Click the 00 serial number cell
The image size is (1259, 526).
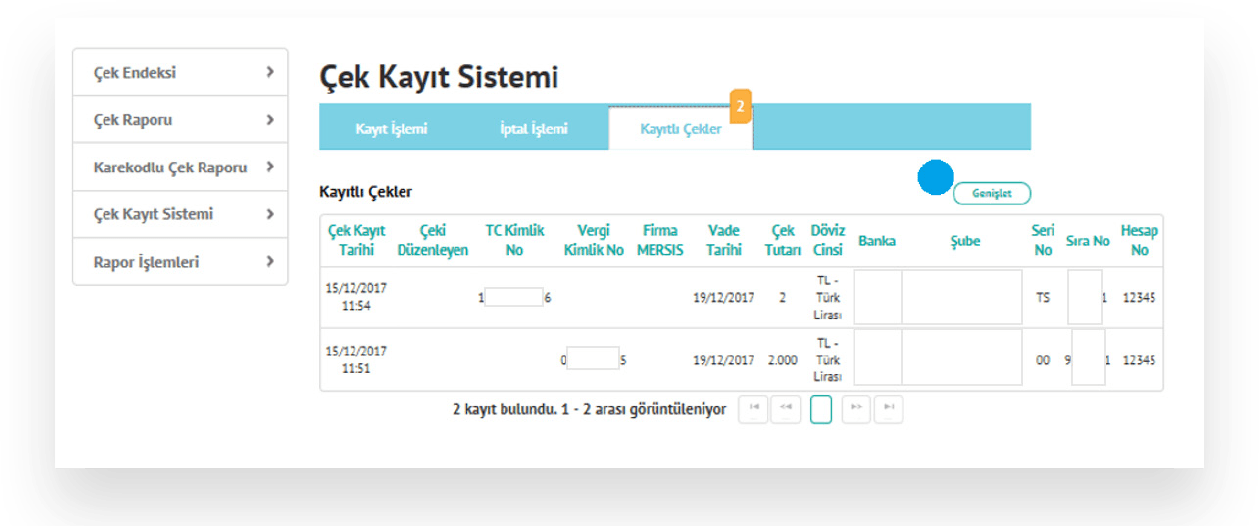(1043, 360)
